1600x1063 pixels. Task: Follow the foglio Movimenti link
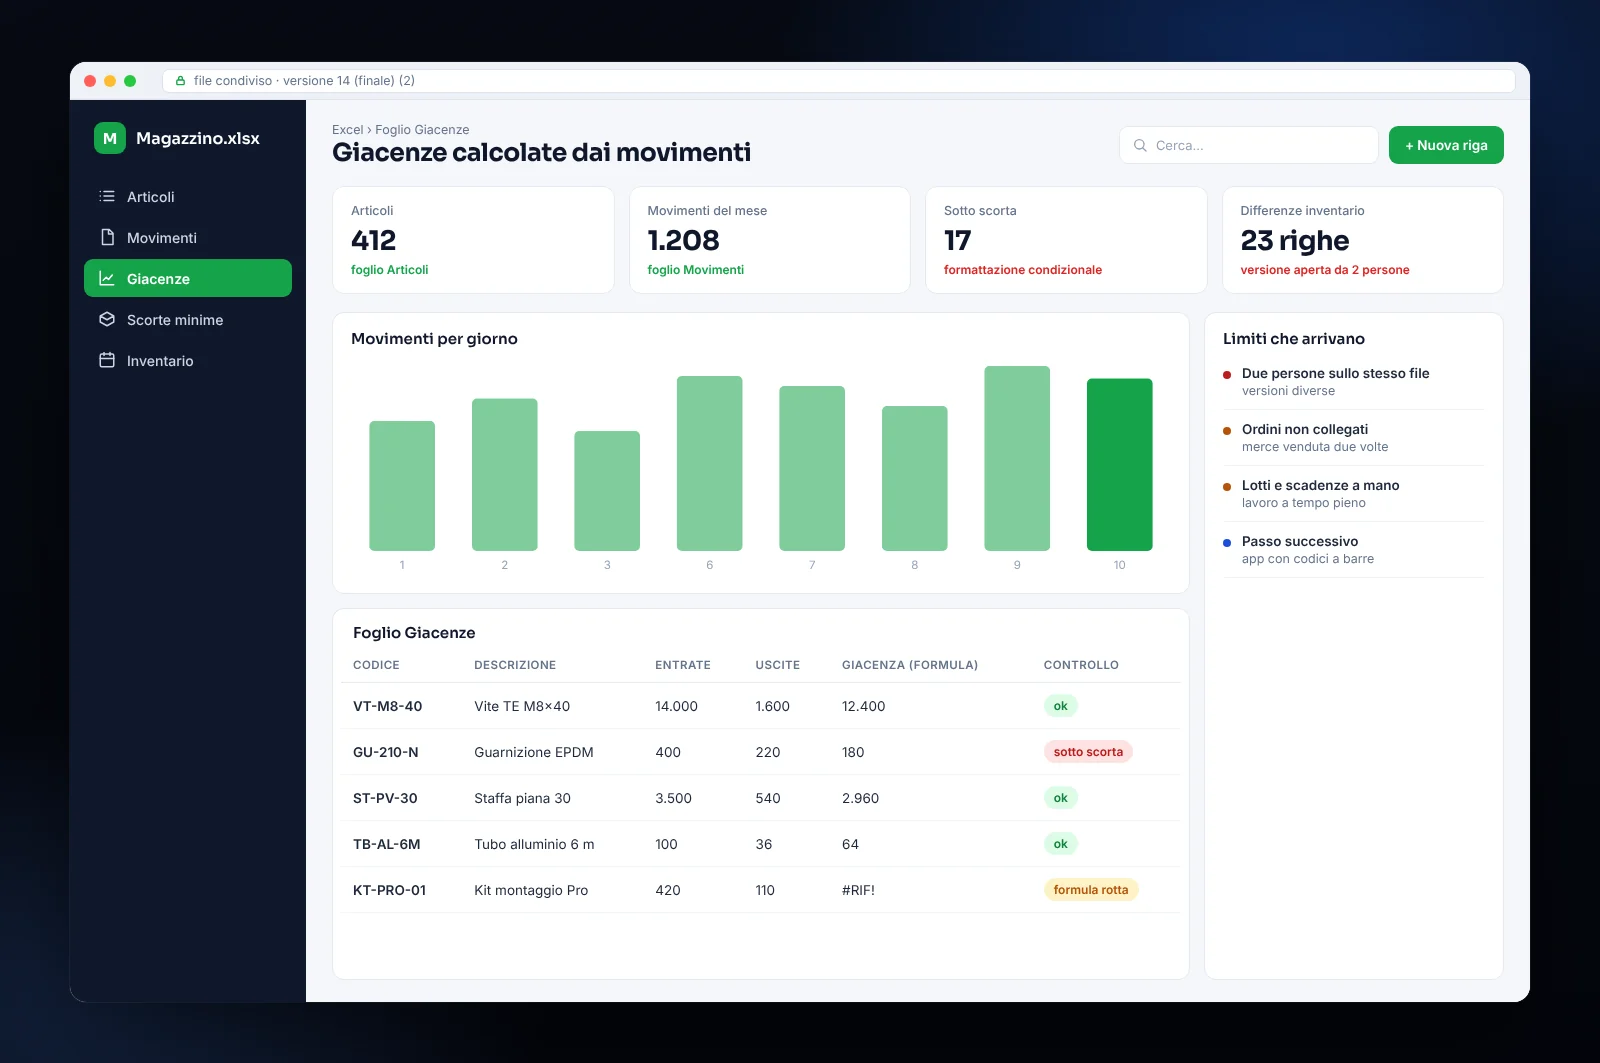(x=695, y=270)
